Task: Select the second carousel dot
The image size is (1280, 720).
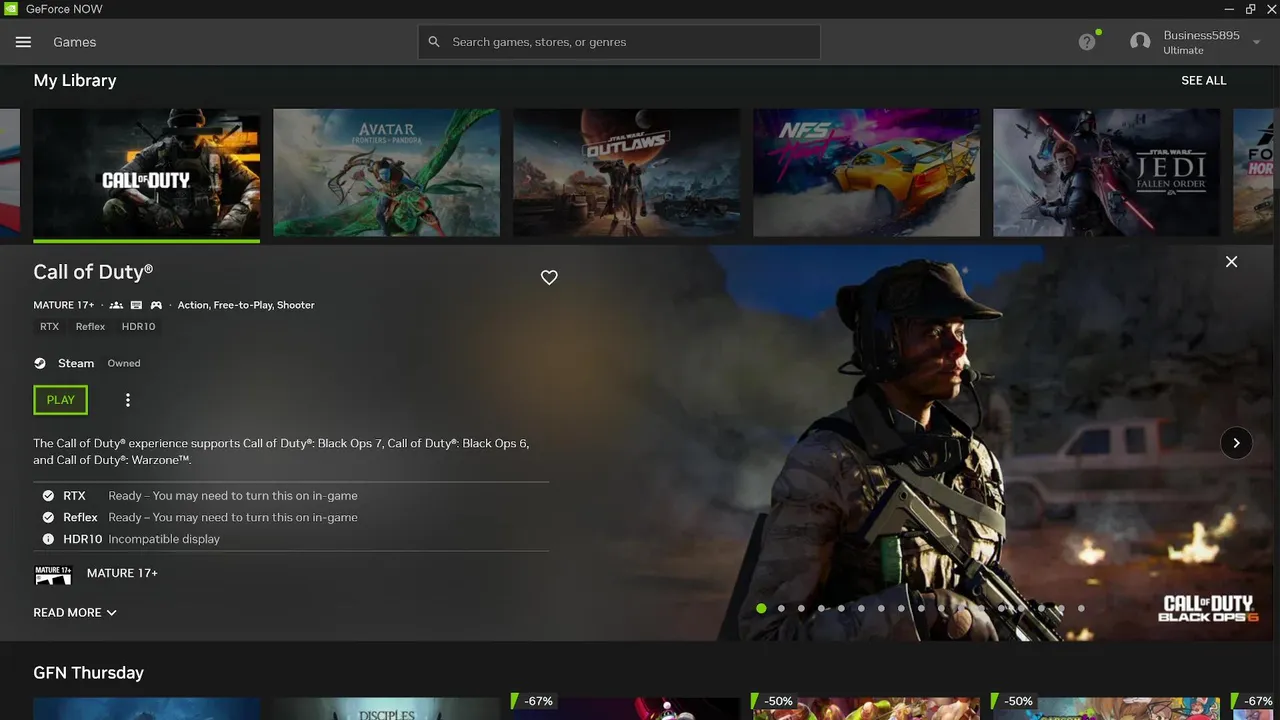Action: click(x=781, y=608)
